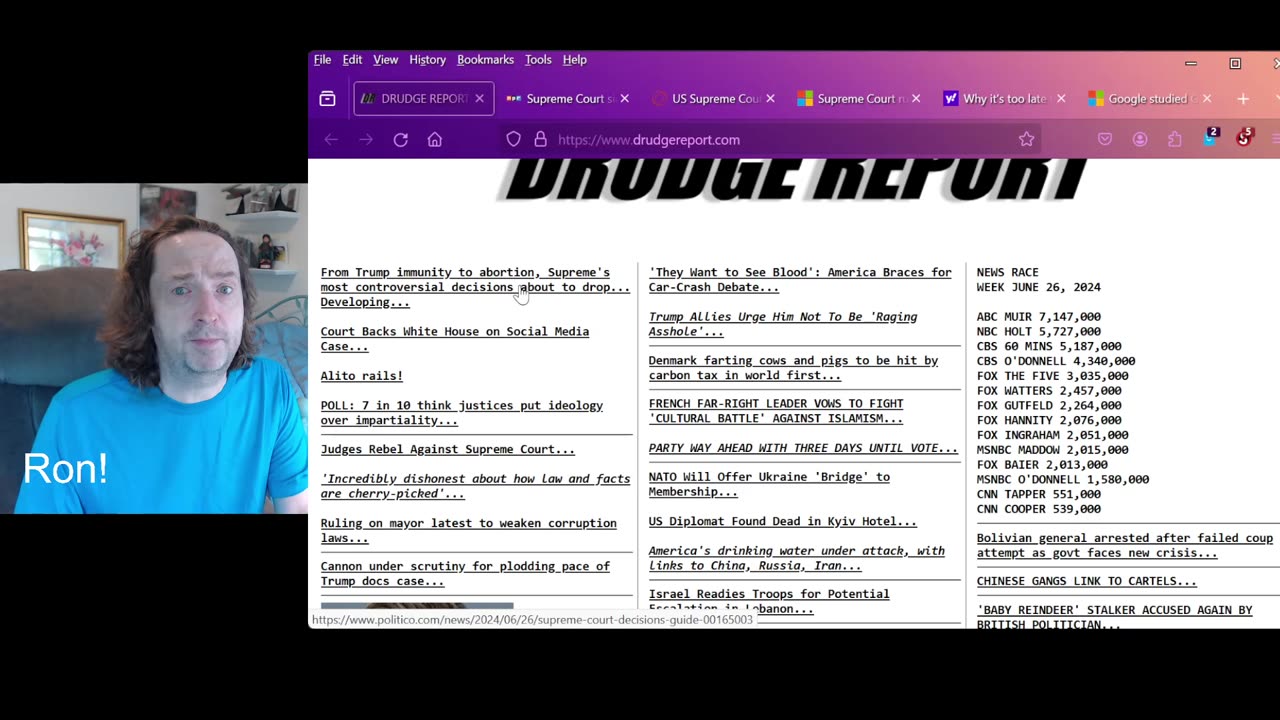View site security padlock info
The image size is (1280, 720).
pyautogui.click(x=540, y=140)
